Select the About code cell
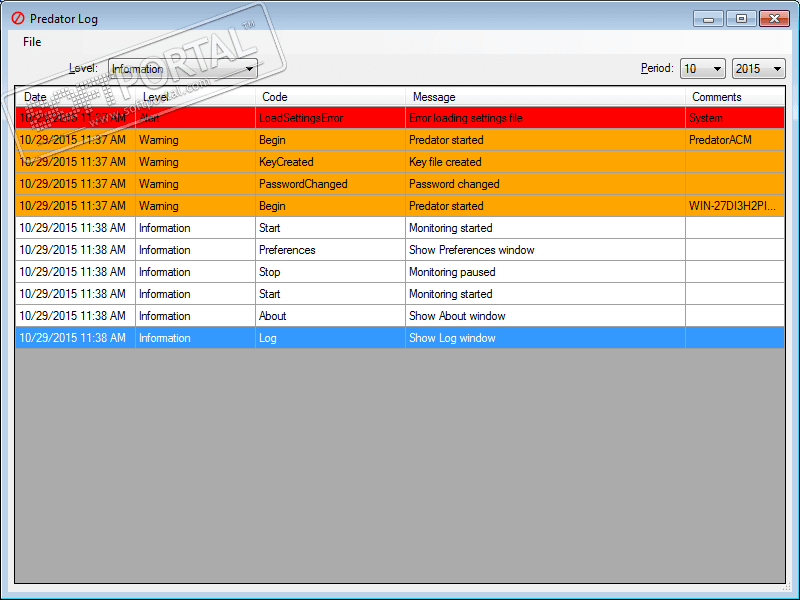The image size is (800, 600). (330, 316)
